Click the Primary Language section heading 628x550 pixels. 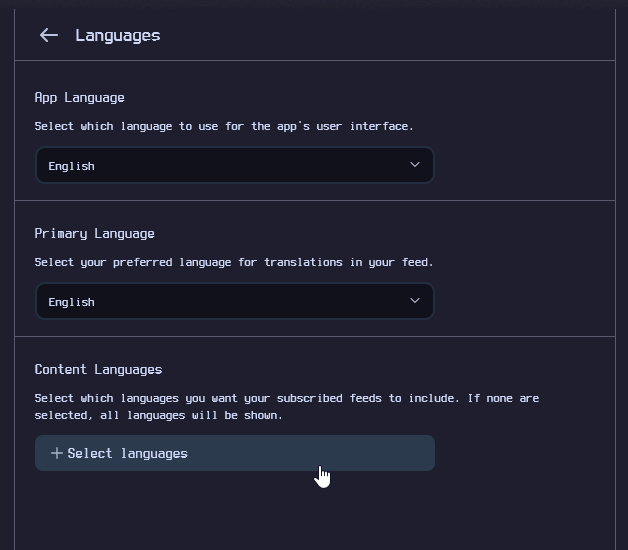point(94,234)
